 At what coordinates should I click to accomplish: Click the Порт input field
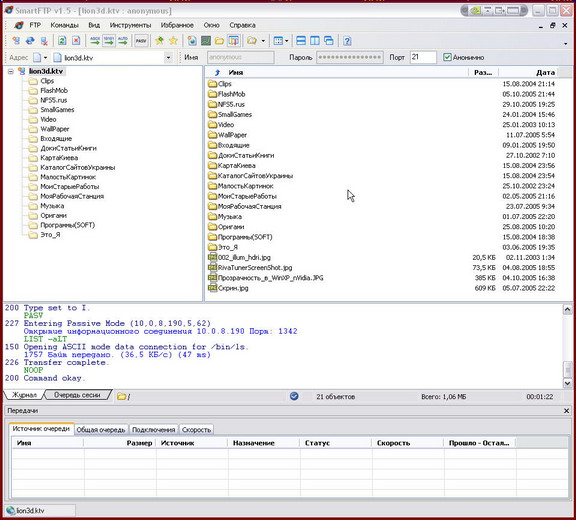(x=423, y=57)
